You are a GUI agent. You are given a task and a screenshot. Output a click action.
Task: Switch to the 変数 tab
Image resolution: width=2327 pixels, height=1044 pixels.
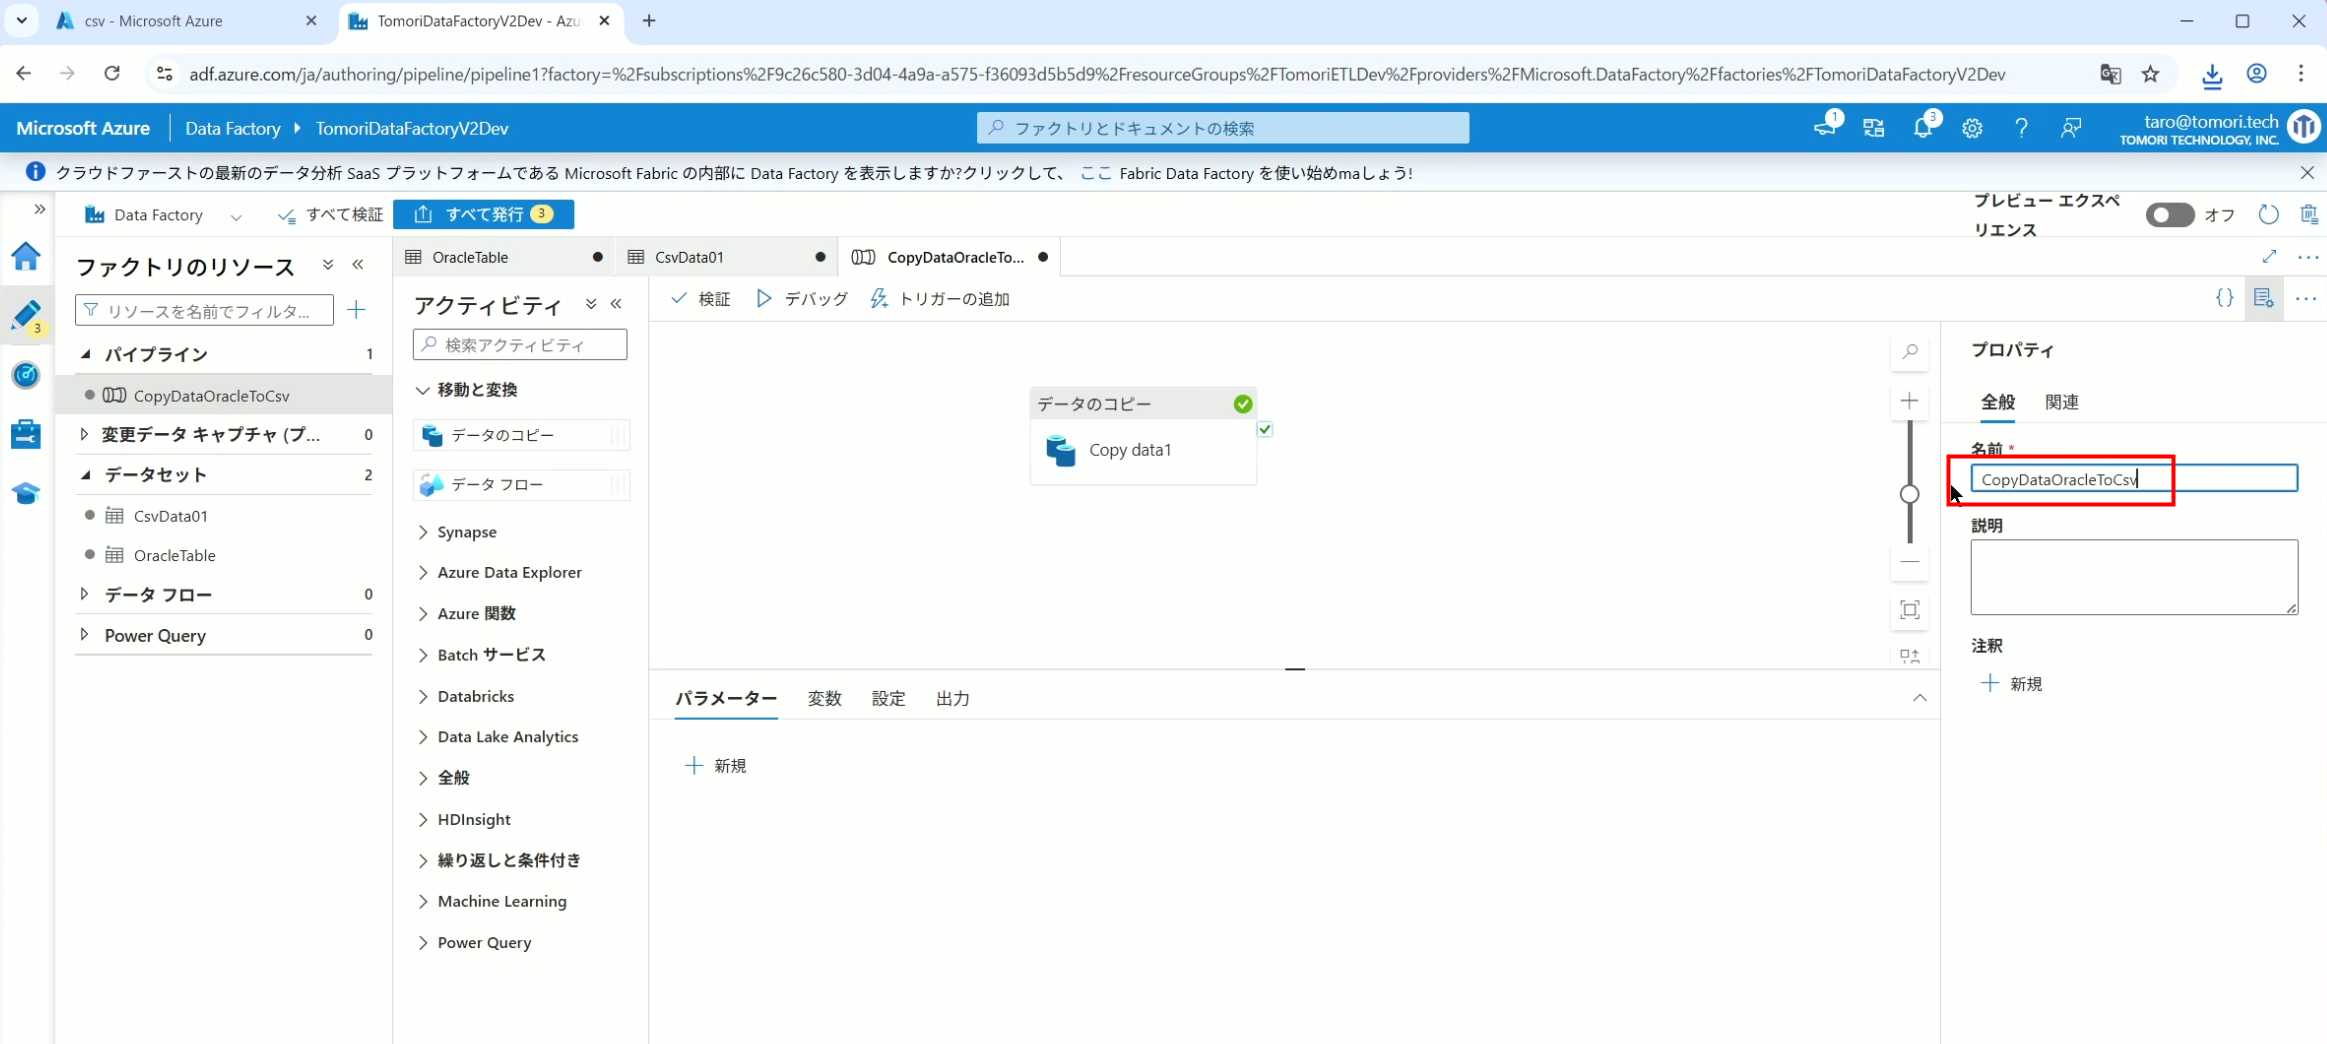pos(824,698)
